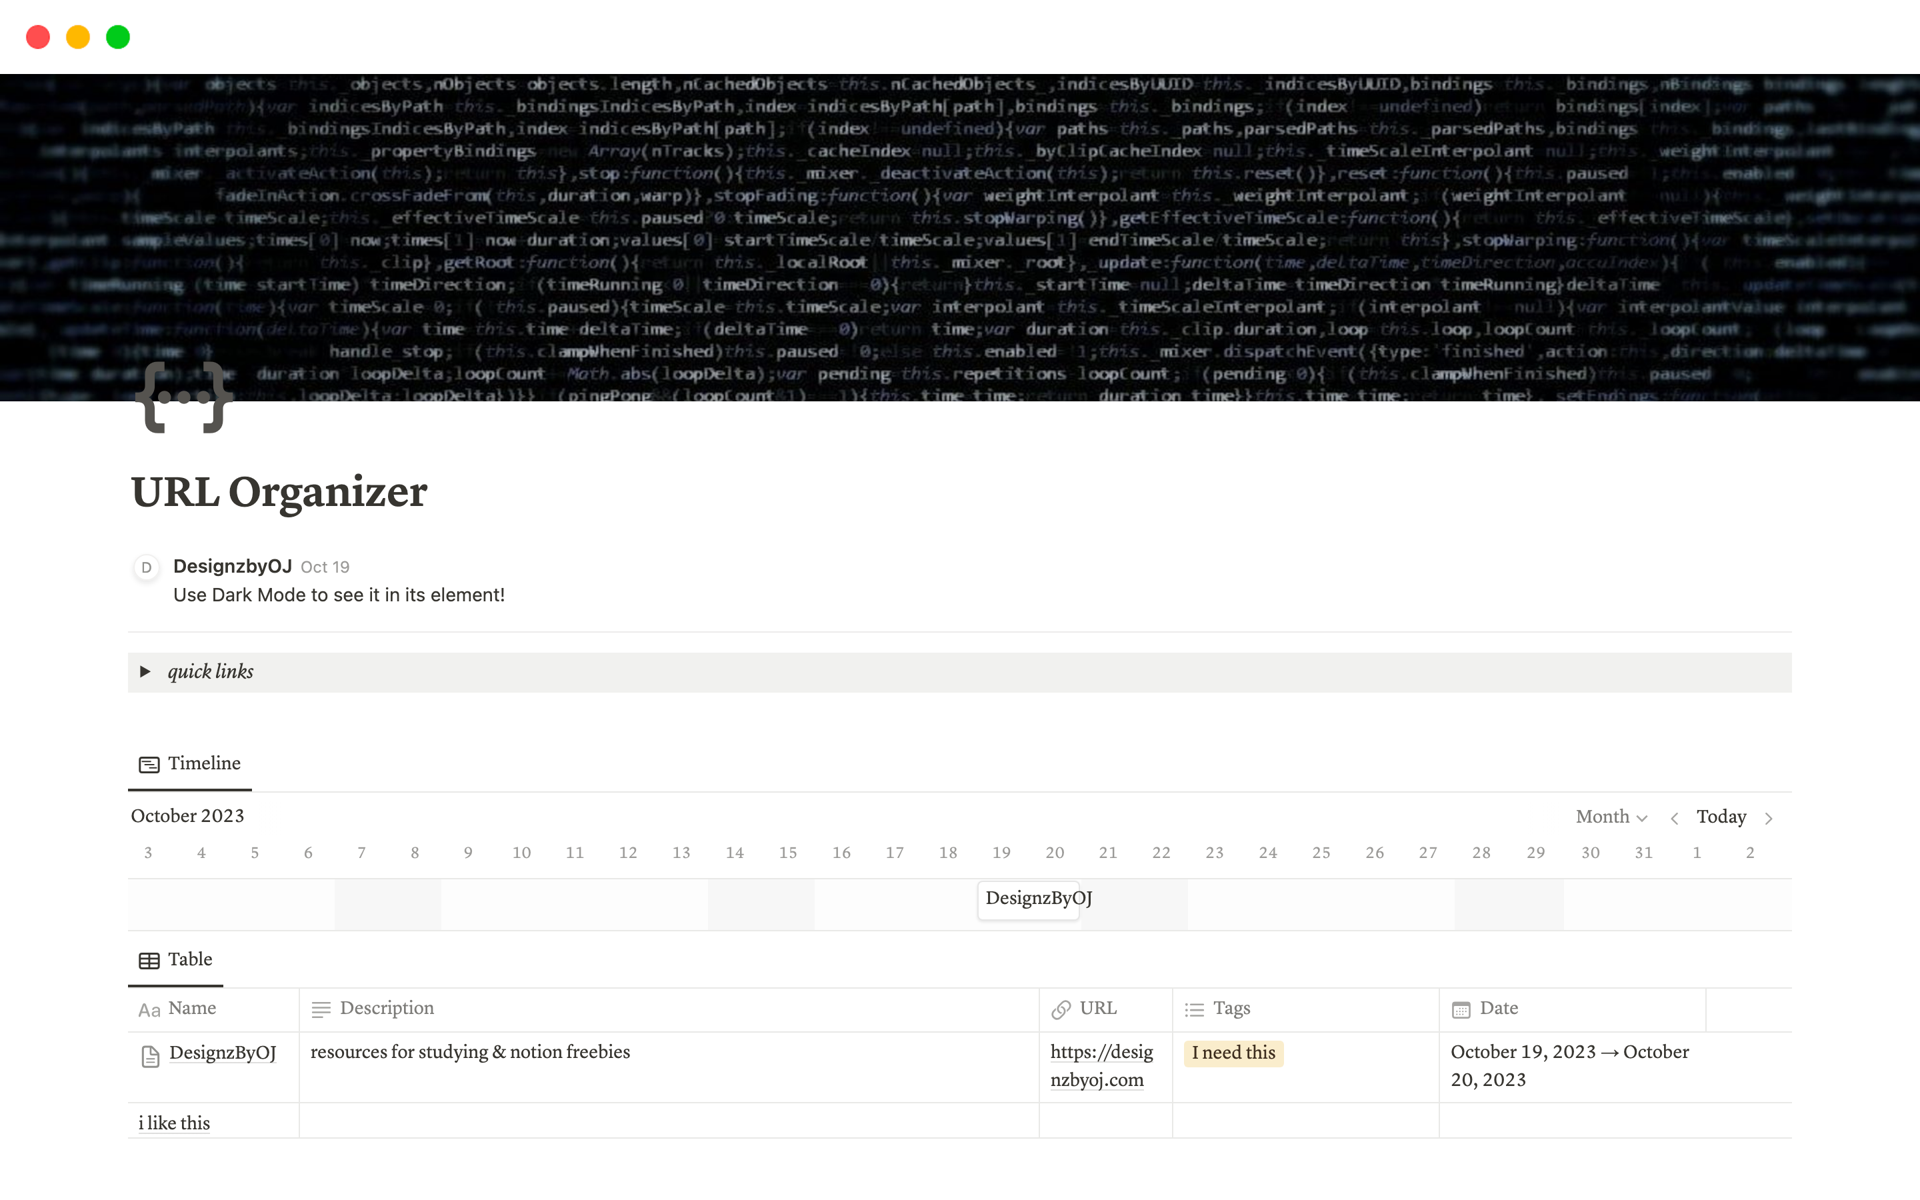The width and height of the screenshot is (1920, 1200).
Task: Click the Aa icon on the Name column
Action: point(148,1009)
